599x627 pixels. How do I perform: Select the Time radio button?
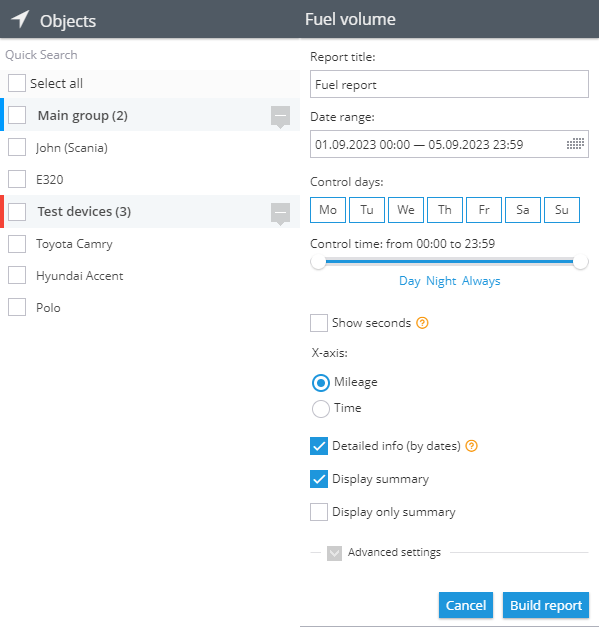pos(321,409)
